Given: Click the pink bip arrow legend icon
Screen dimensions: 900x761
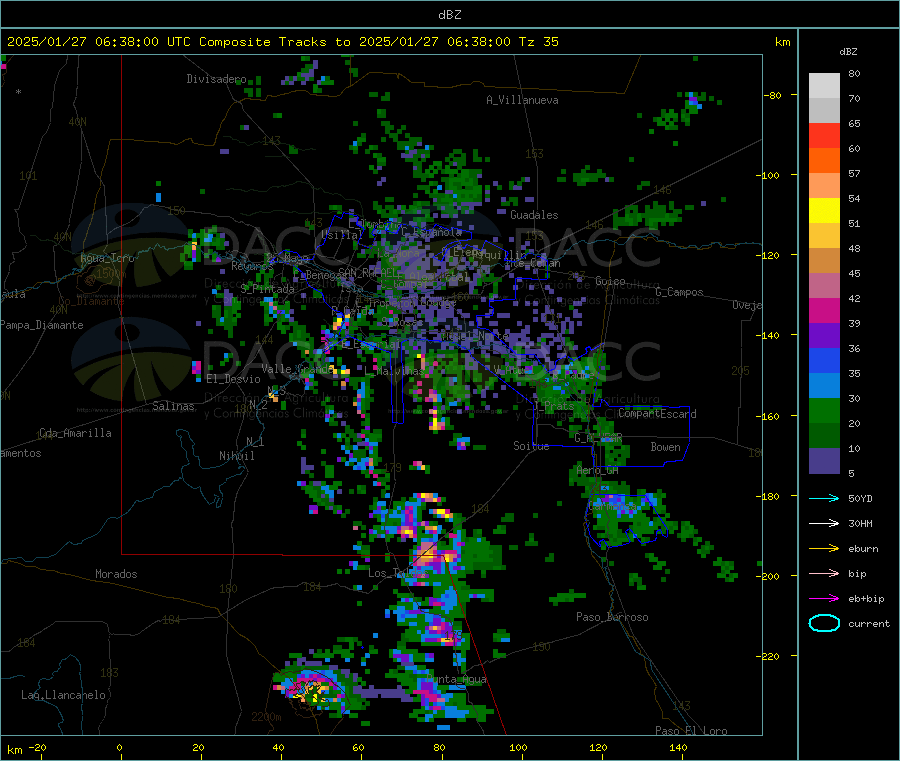Looking at the screenshot, I should [824, 573].
